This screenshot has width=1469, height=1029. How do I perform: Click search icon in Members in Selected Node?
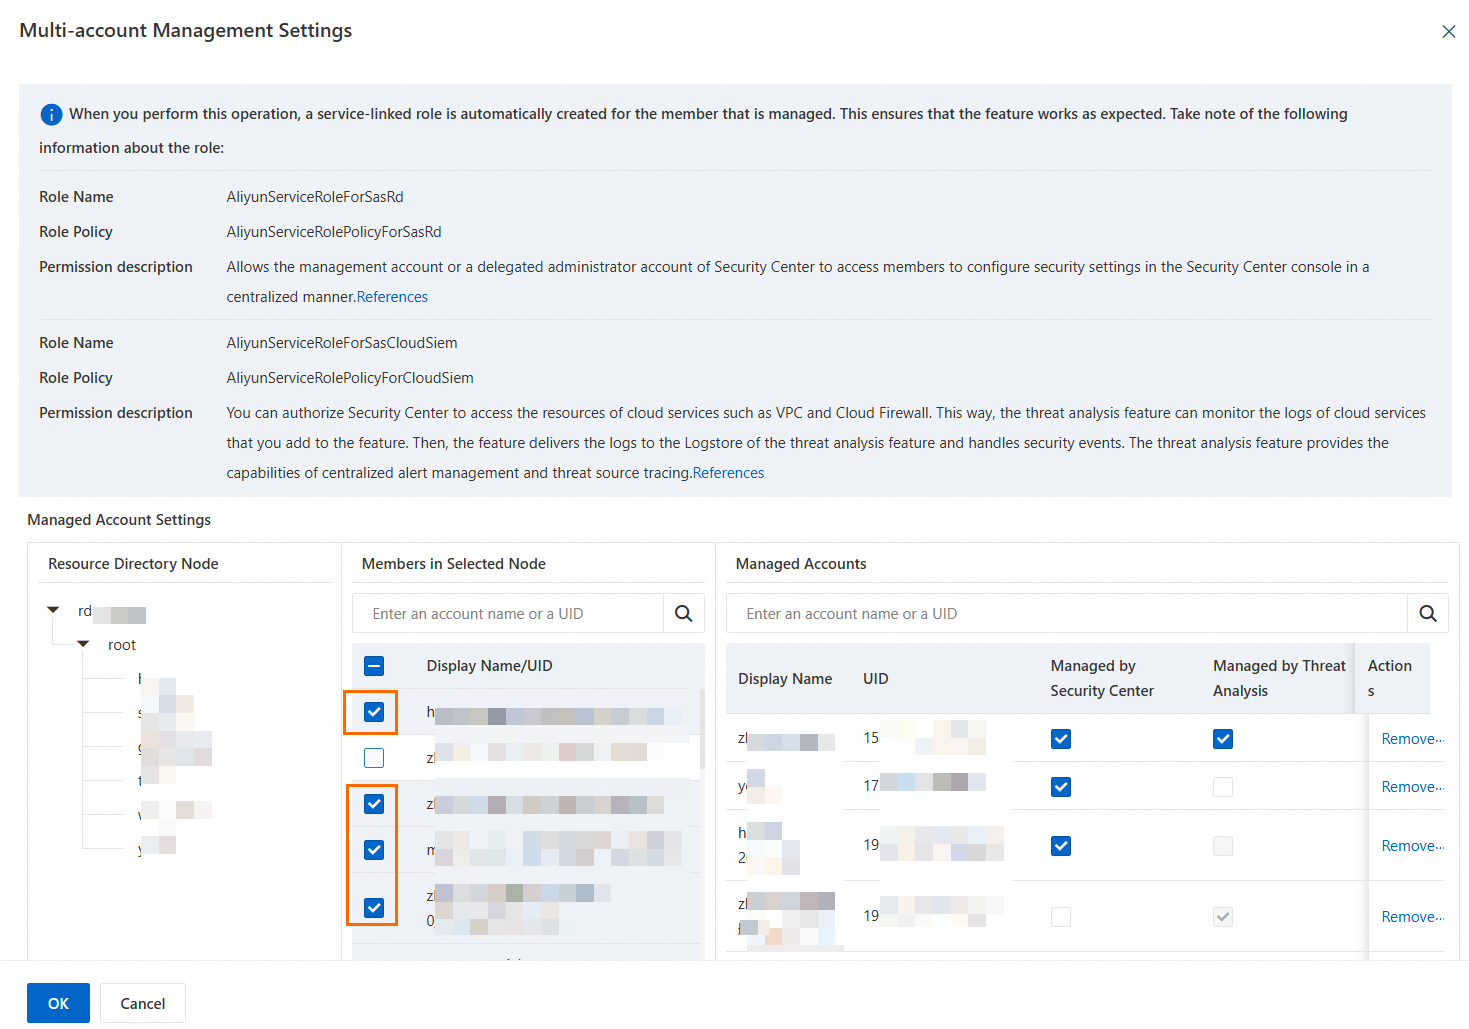point(683,614)
